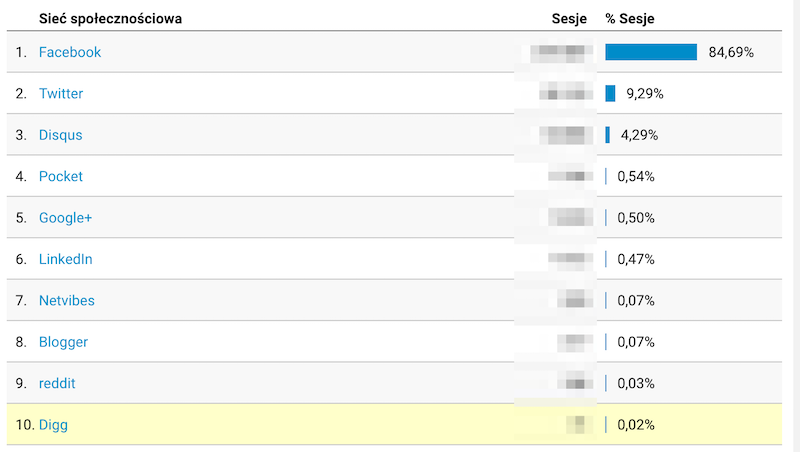Click the 0,02% value in Digg row
Viewport: 800px width, 452px height.
(636, 424)
